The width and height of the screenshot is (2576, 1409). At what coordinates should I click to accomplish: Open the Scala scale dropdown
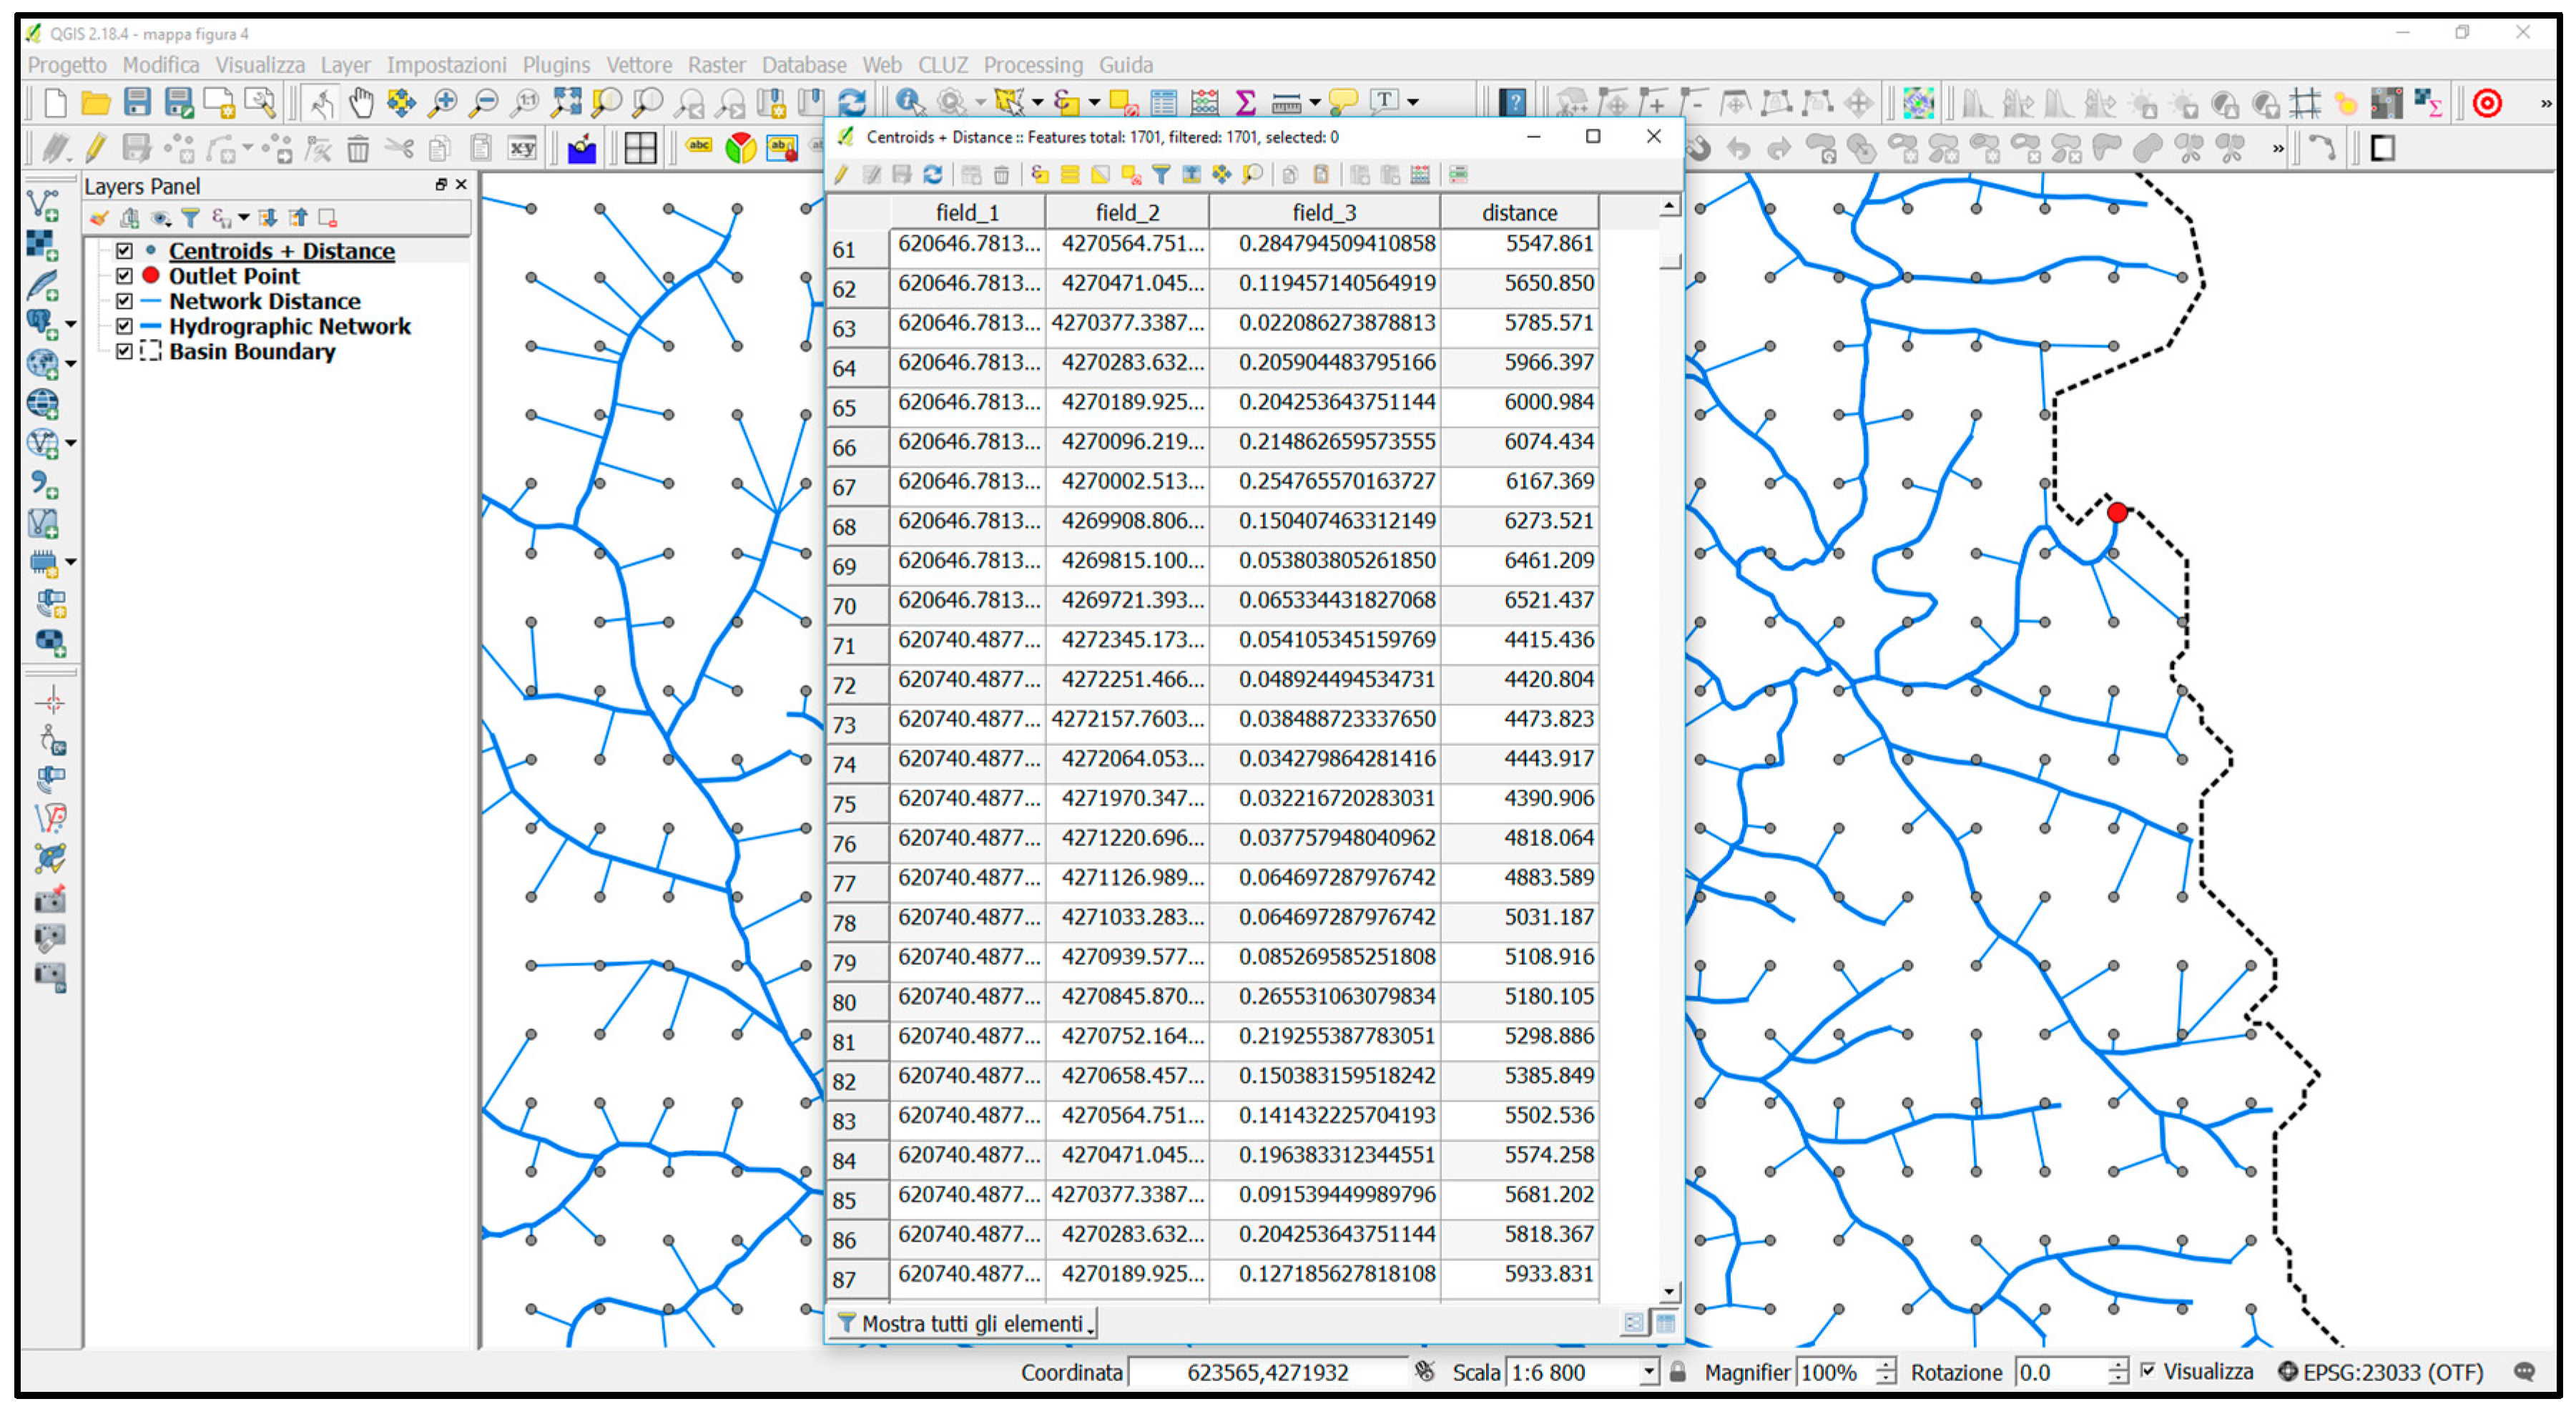[1648, 1372]
